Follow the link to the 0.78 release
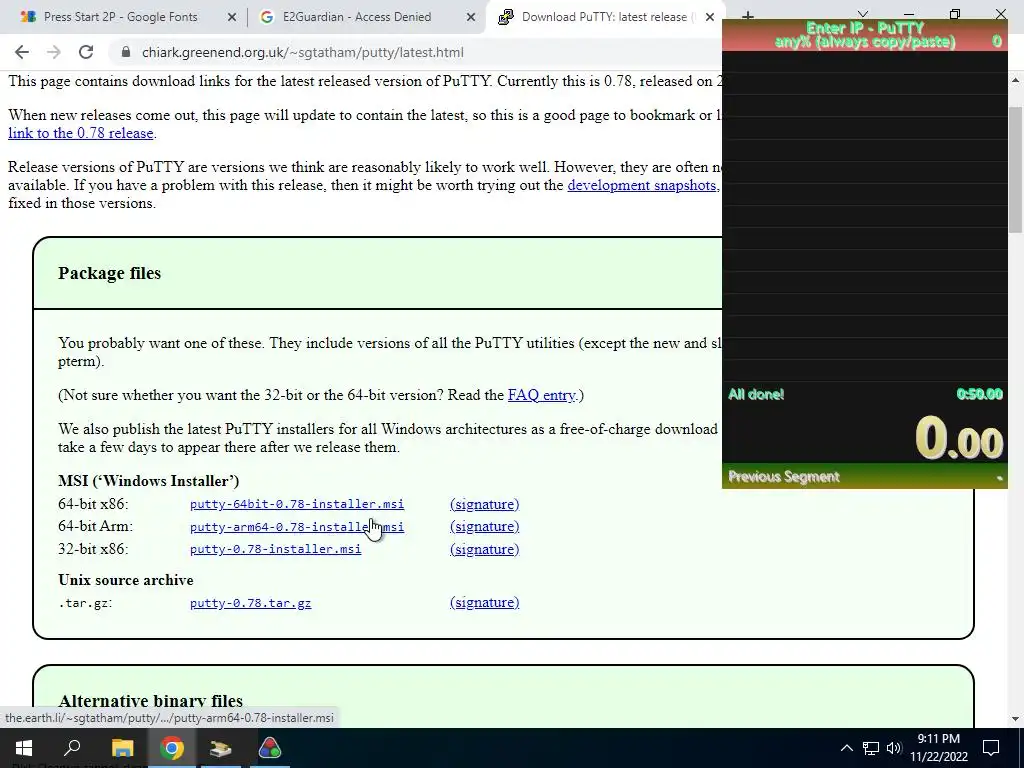Image resolution: width=1024 pixels, height=768 pixels. [80, 133]
